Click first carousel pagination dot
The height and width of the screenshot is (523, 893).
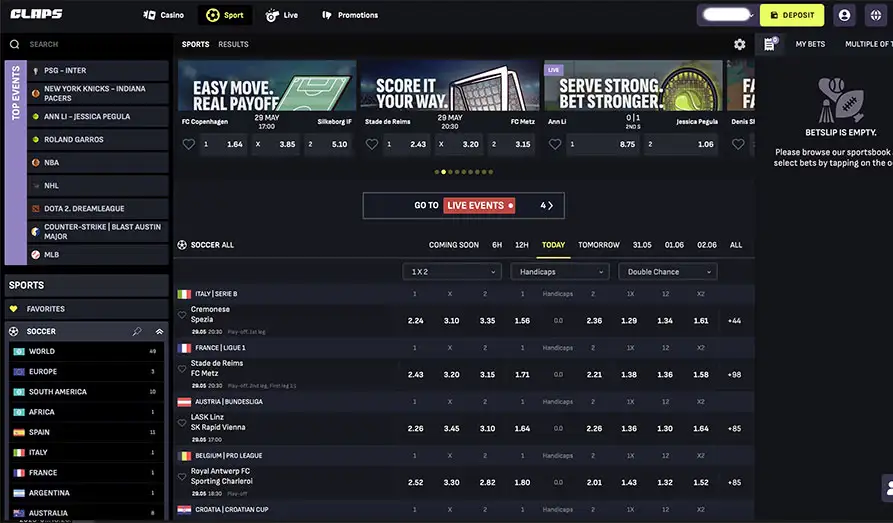[x=437, y=171]
